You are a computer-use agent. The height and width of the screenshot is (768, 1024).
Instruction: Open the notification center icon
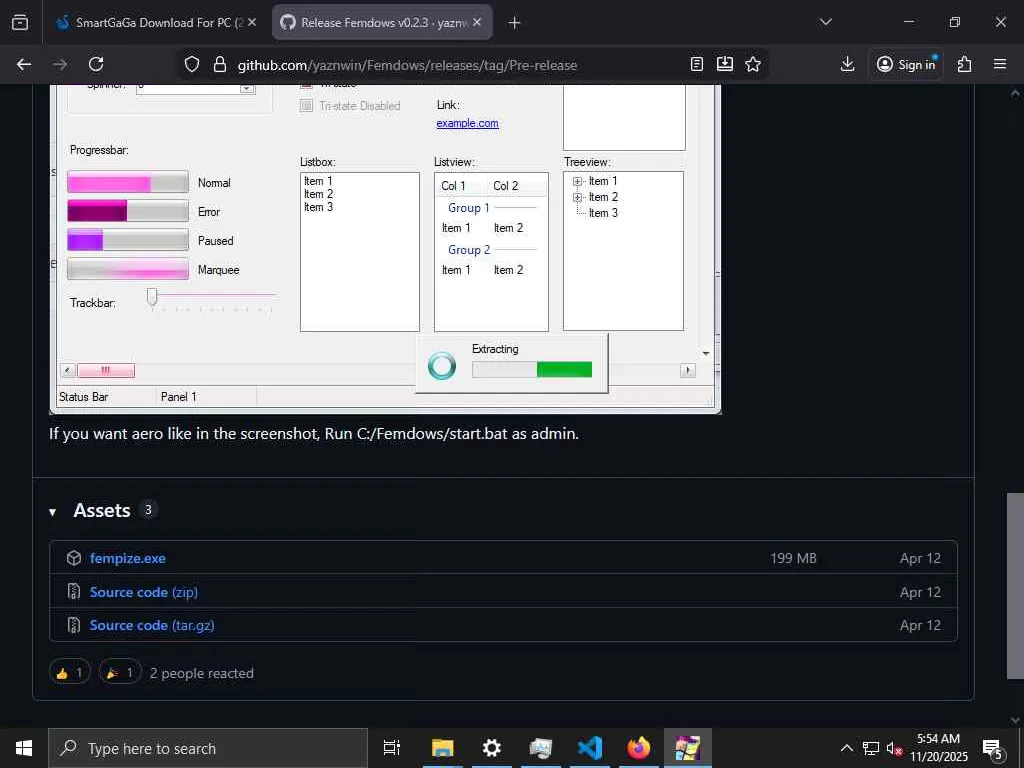pos(993,749)
